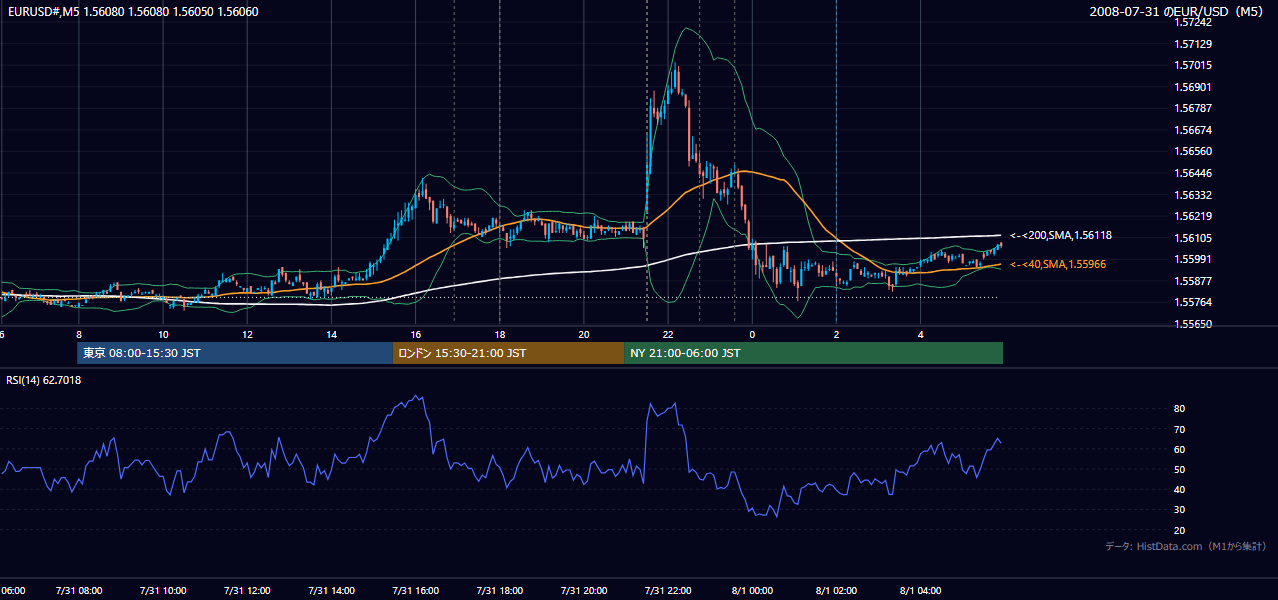Click the RSI 20 level label
The width and height of the screenshot is (1278, 600).
pos(1179,530)
